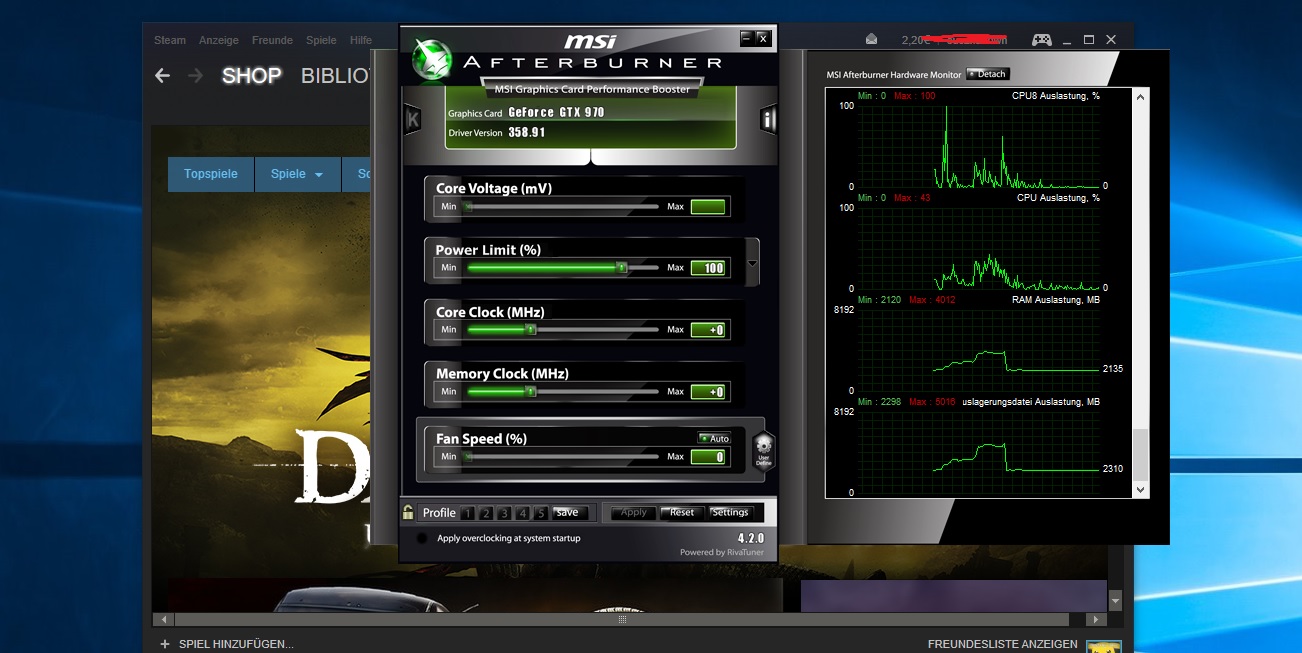
Task: Click the profile save button
Action: point(568,512)
